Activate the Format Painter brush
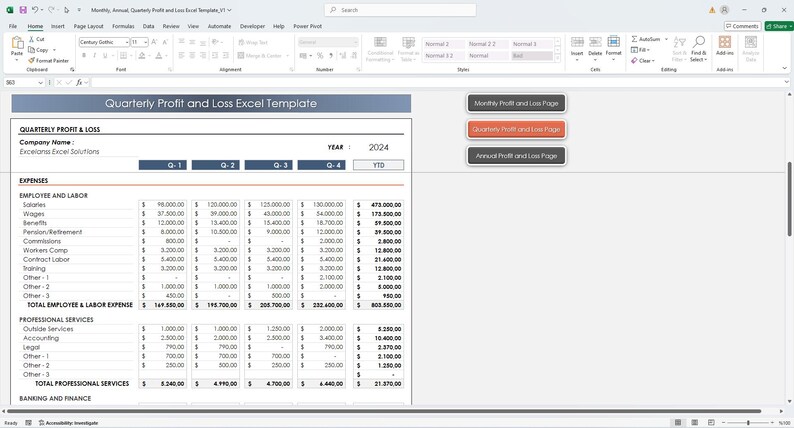794x428 pixels. [x=31, y=60]
